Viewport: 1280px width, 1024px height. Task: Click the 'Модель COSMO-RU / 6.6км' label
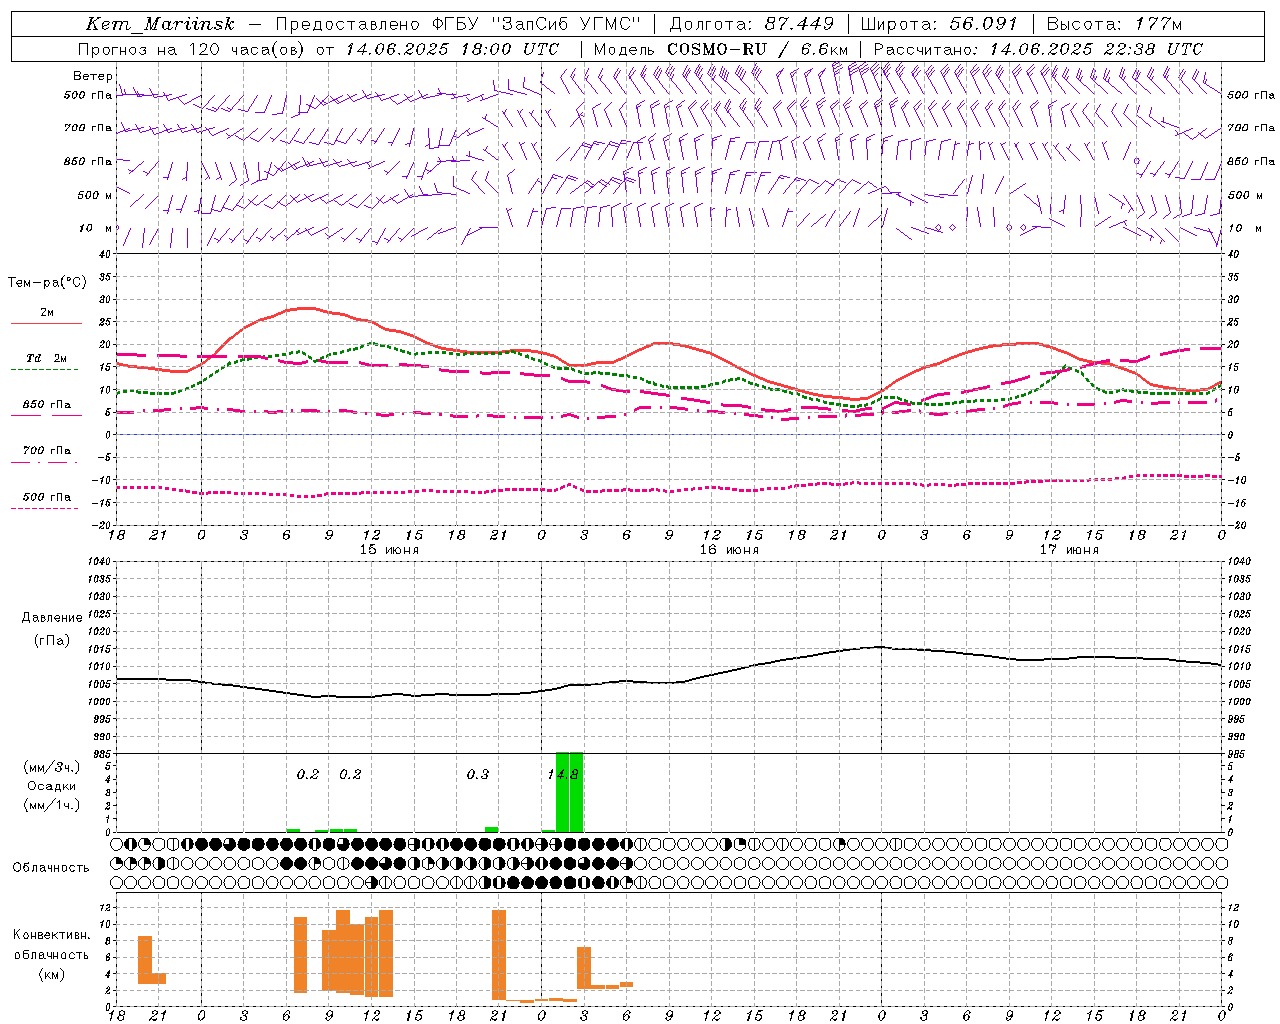(721, 49)
